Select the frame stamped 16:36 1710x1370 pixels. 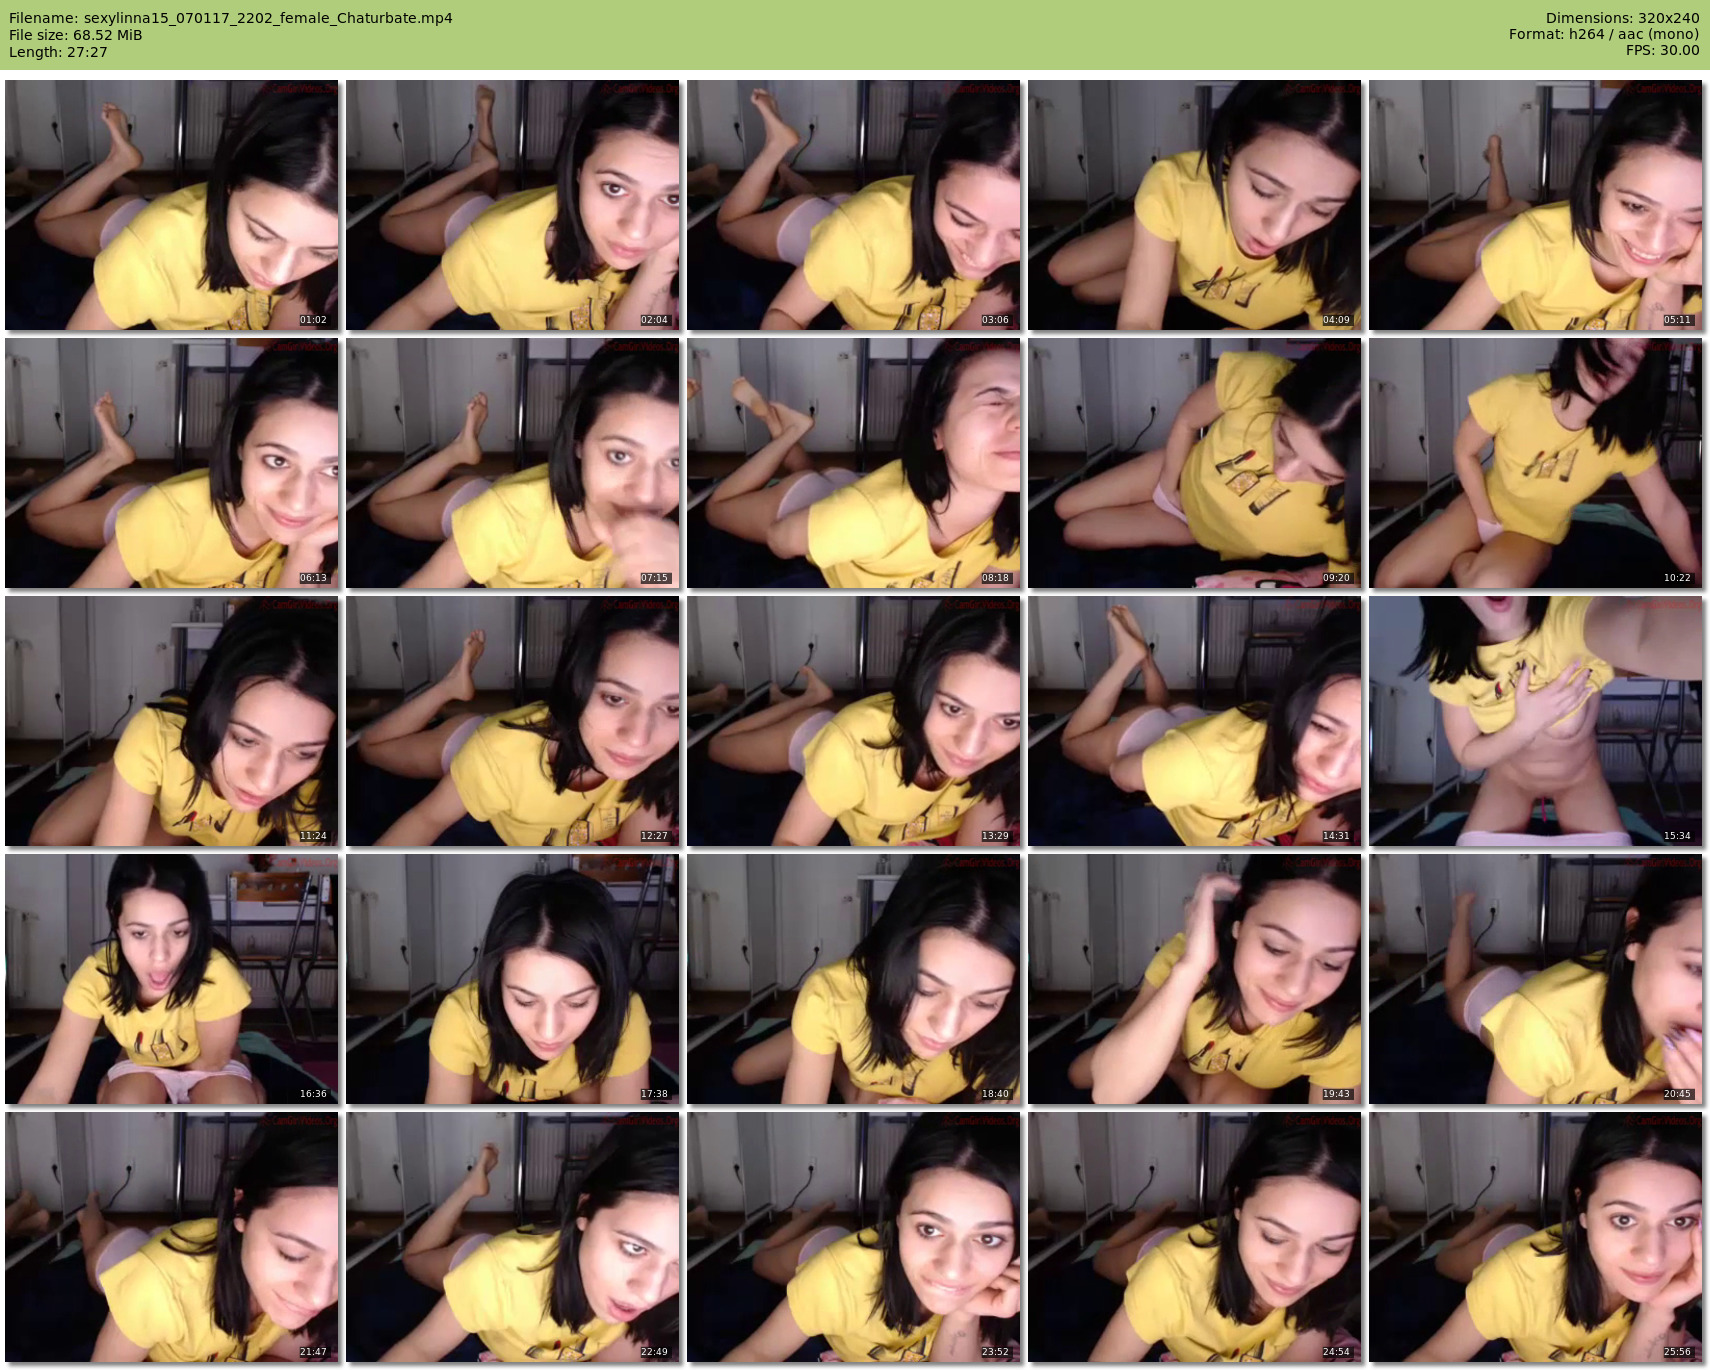pos(172,979)
